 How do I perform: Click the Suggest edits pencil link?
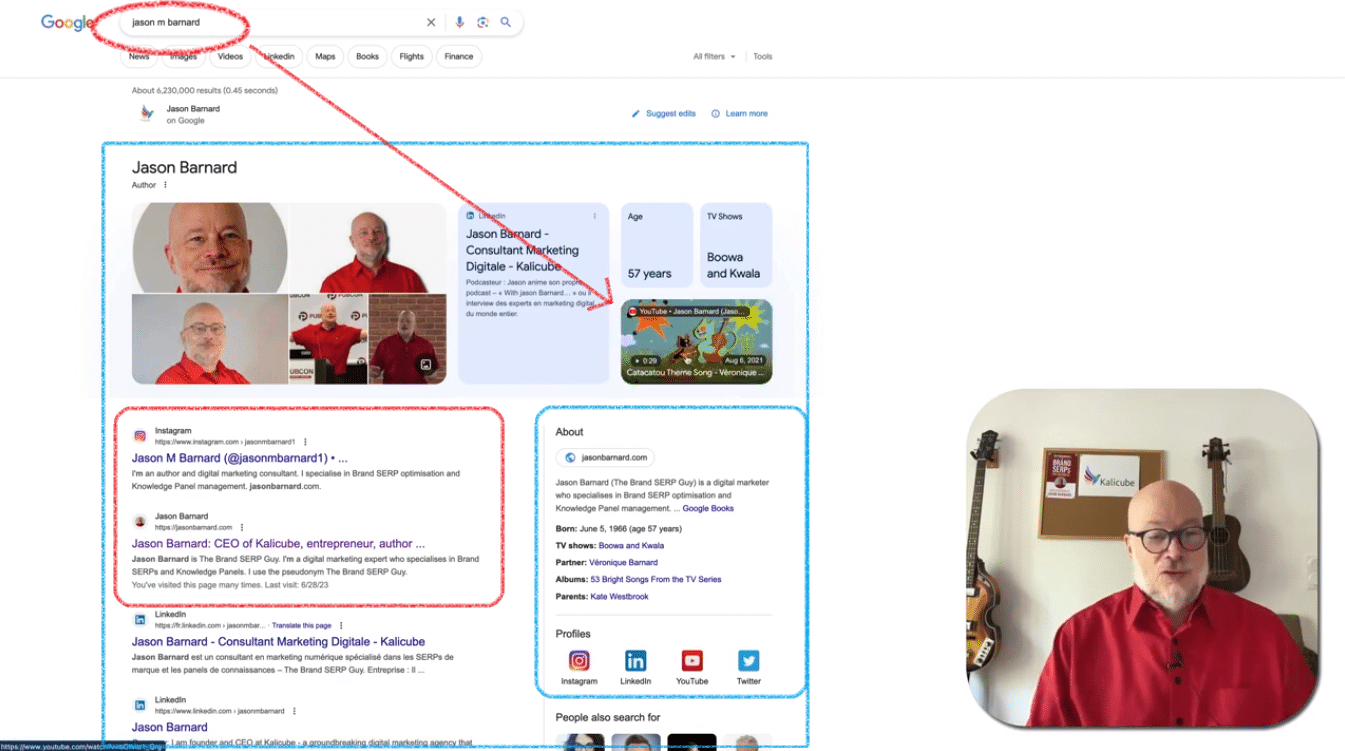(664, 114)
